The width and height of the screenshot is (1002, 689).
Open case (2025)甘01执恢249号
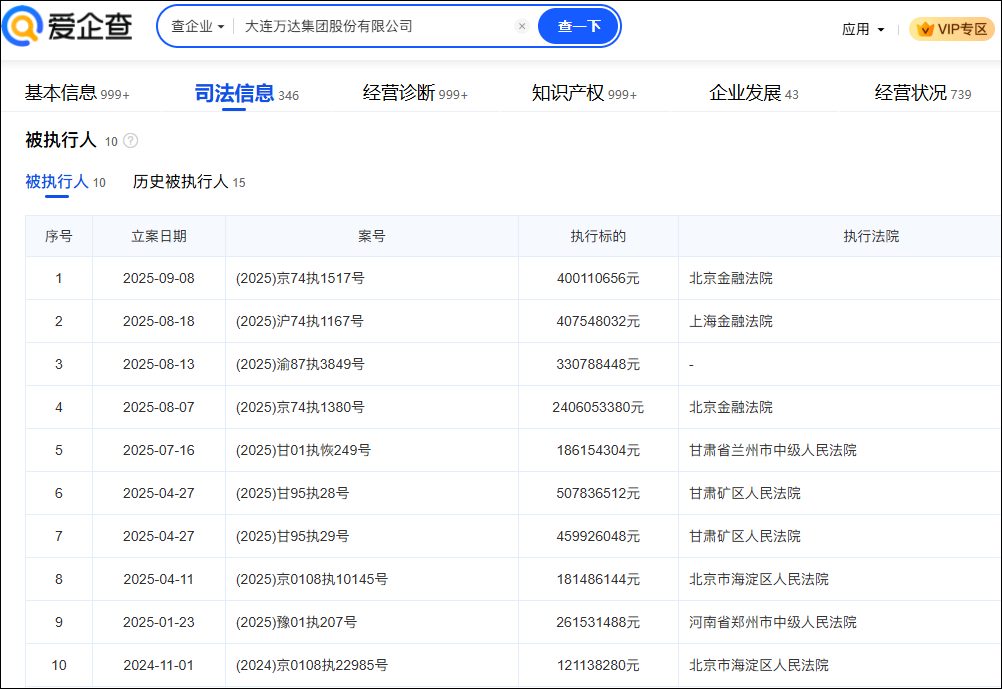coord(303,451)
